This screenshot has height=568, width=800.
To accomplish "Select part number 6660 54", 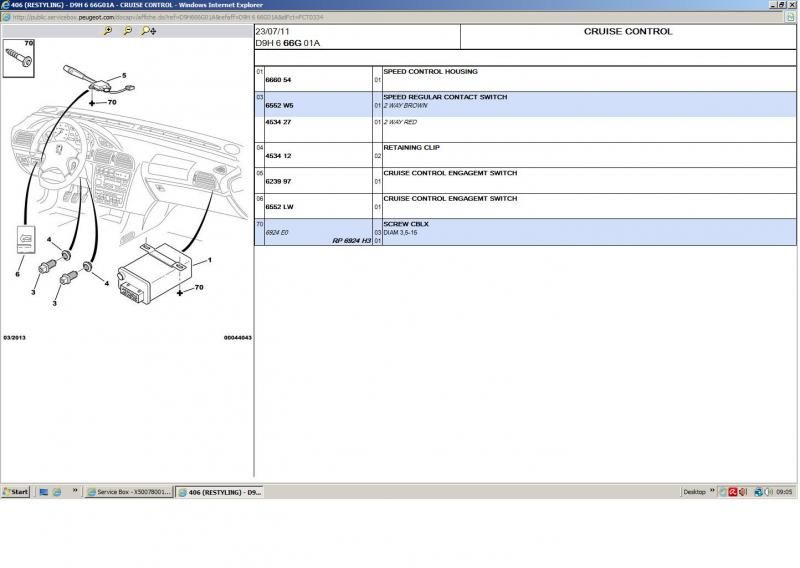I will [x=278, y=80].
